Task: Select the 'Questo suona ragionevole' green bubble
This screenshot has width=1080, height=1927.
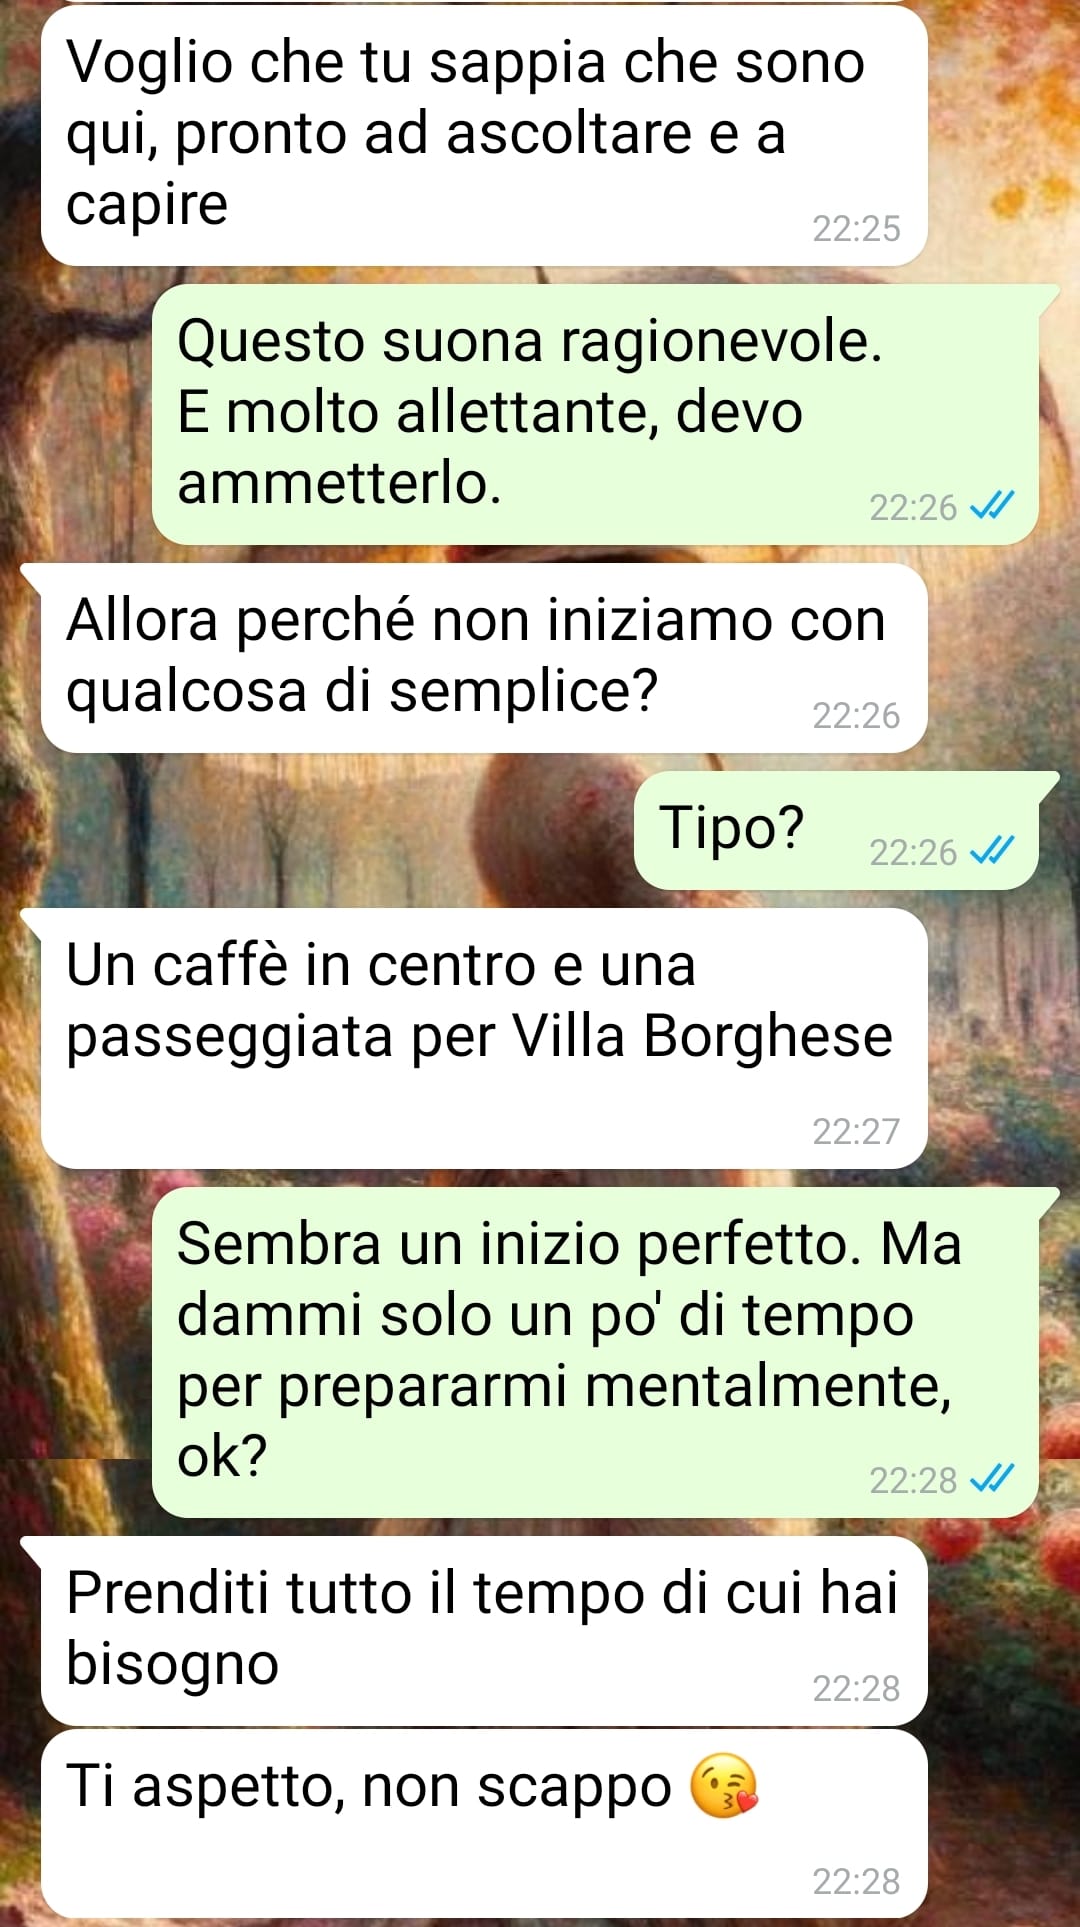Action: (x=595, y=414)
